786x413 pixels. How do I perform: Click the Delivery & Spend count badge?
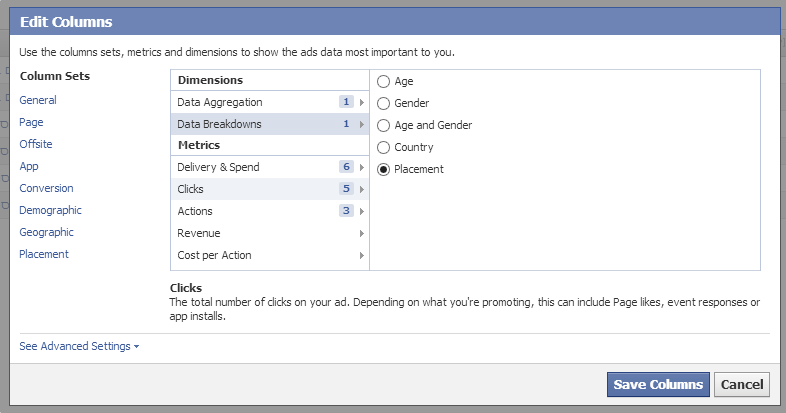point(346,167)
